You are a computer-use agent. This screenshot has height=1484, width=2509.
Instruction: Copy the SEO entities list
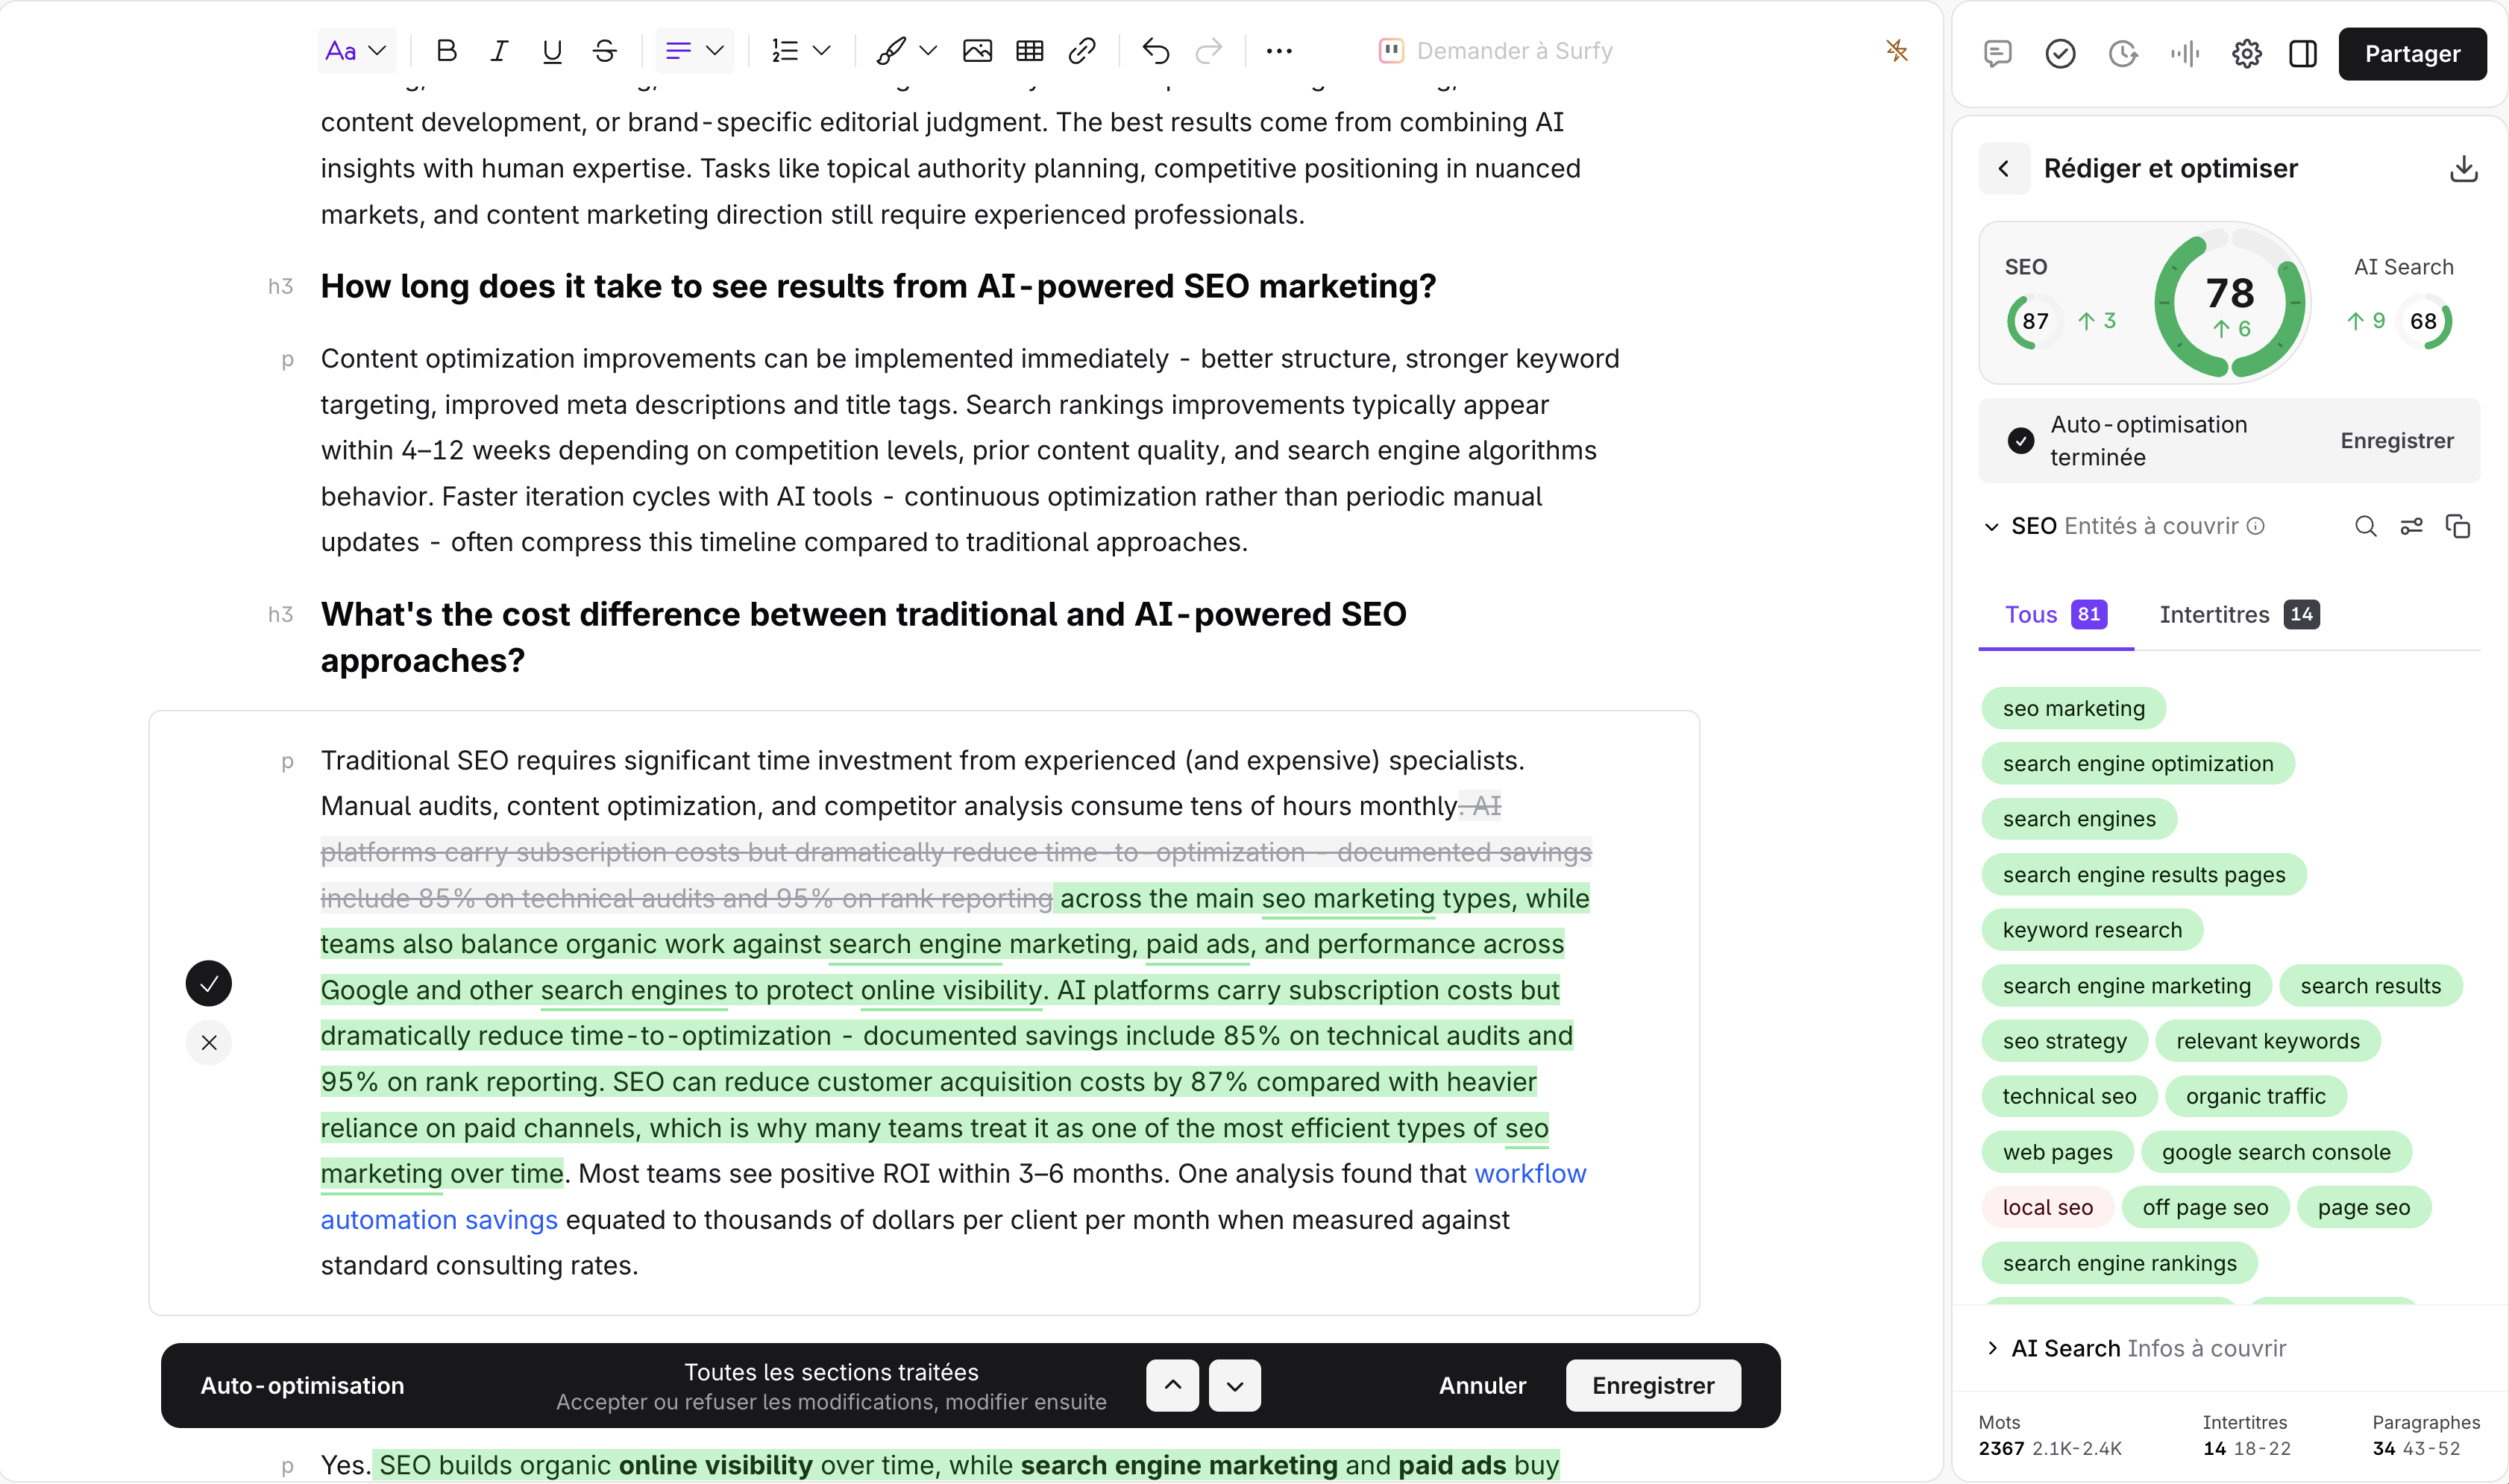coord(2458,526)
